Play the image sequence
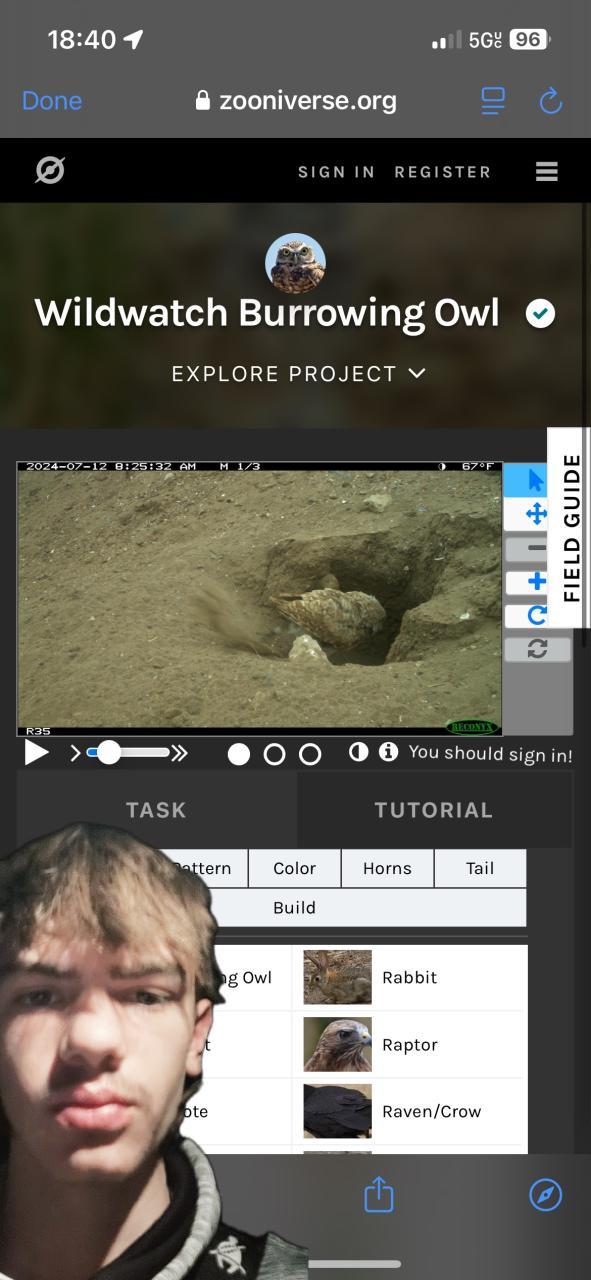The width and height of the screenshot is (591, 1280). (36, 753)
